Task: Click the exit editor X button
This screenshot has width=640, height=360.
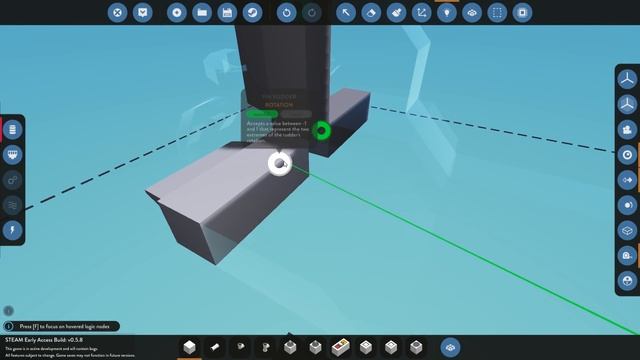Action: pyautogui.click(x=117, y=13)
